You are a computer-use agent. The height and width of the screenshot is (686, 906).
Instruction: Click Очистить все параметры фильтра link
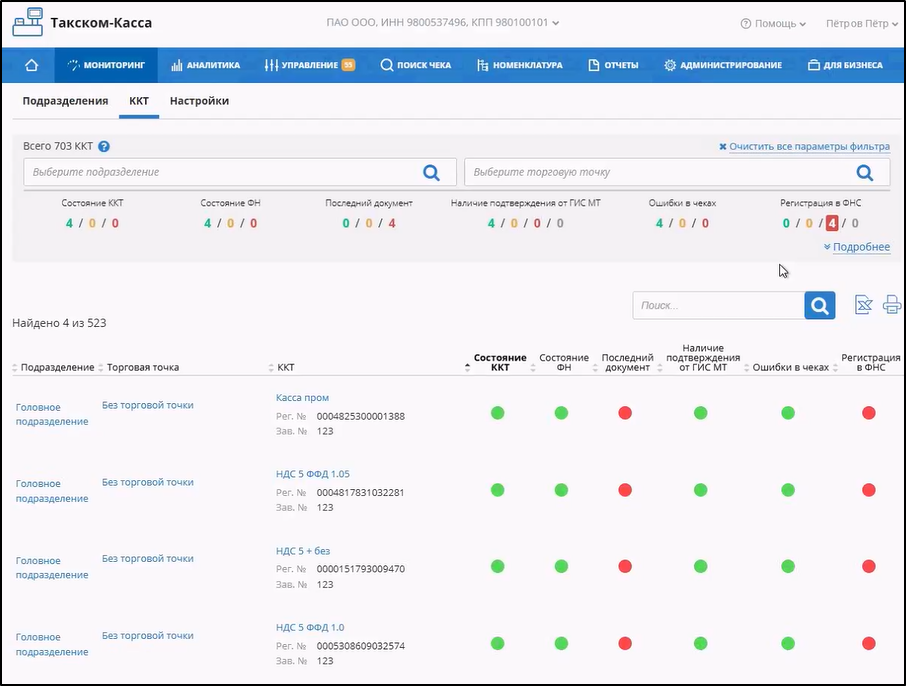click(x=804, y=146)
